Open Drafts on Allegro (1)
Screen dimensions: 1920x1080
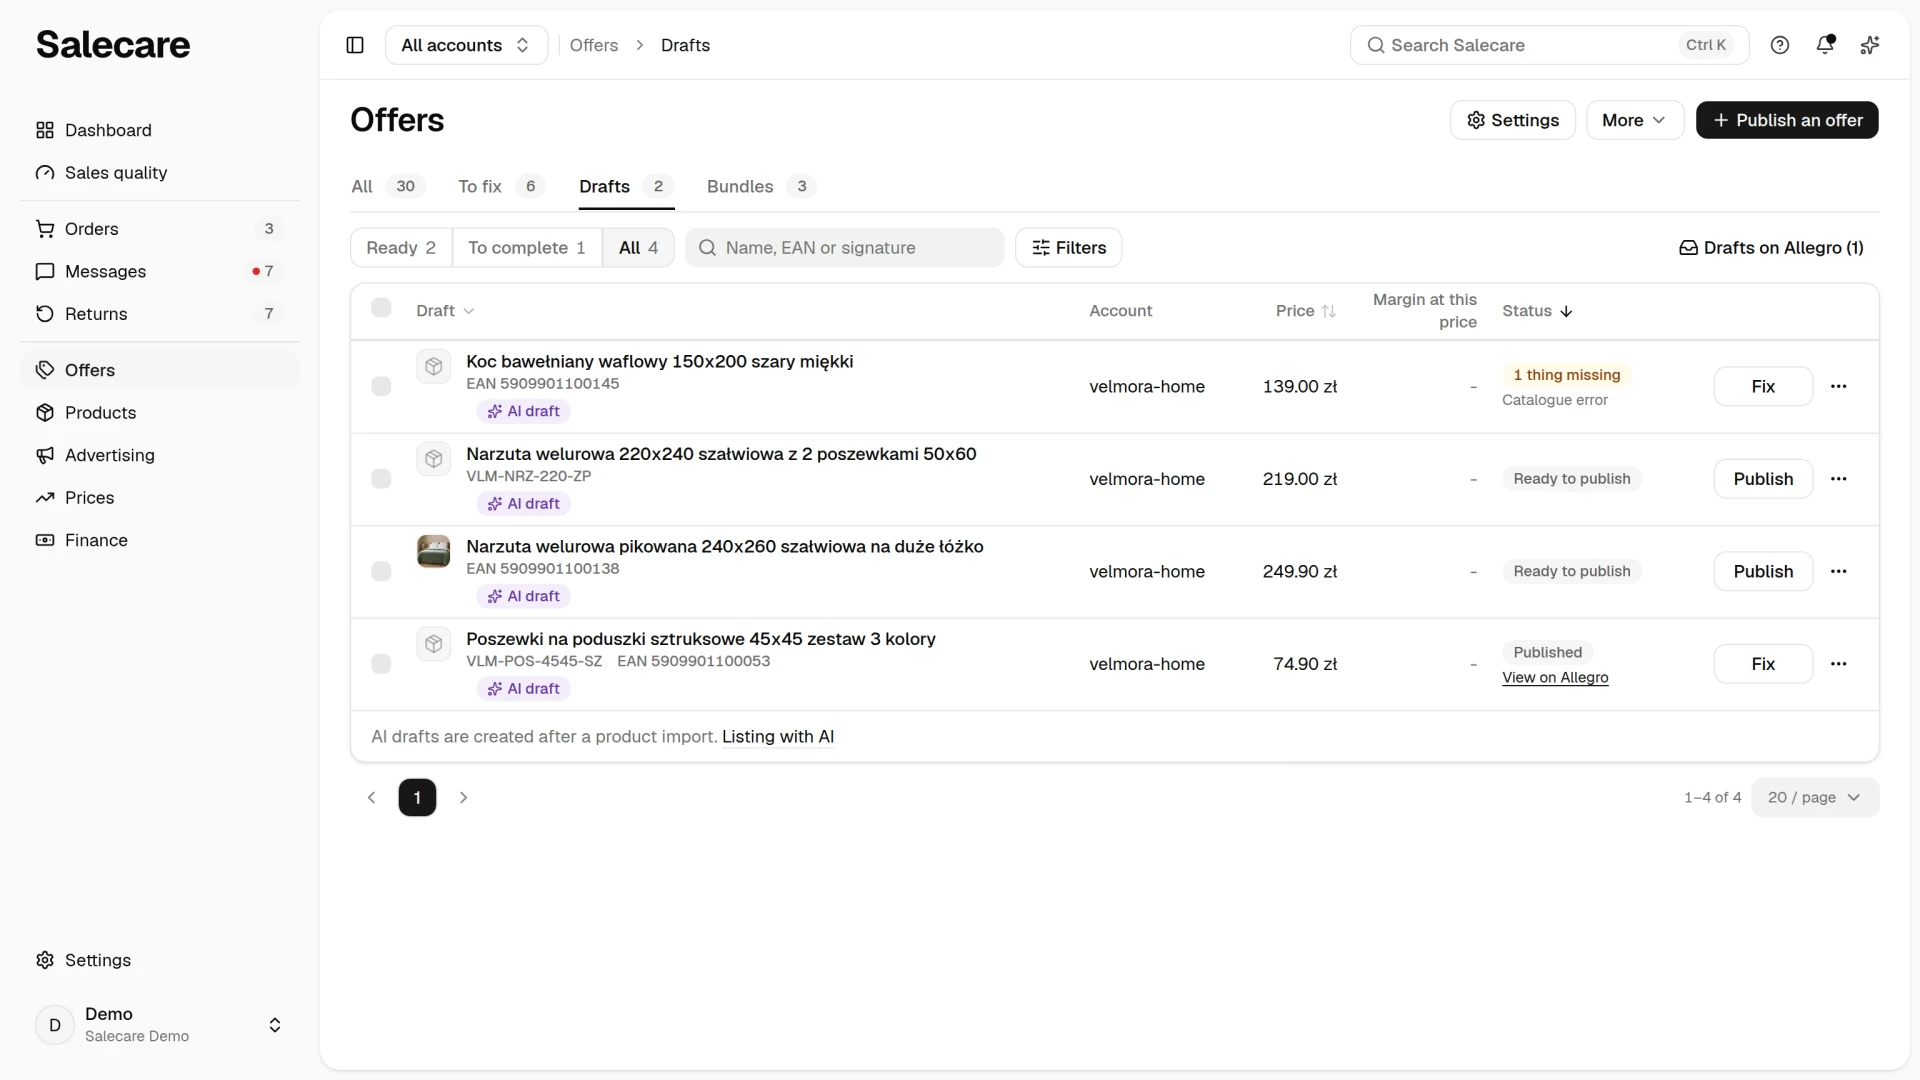[x=1771, y=248]
